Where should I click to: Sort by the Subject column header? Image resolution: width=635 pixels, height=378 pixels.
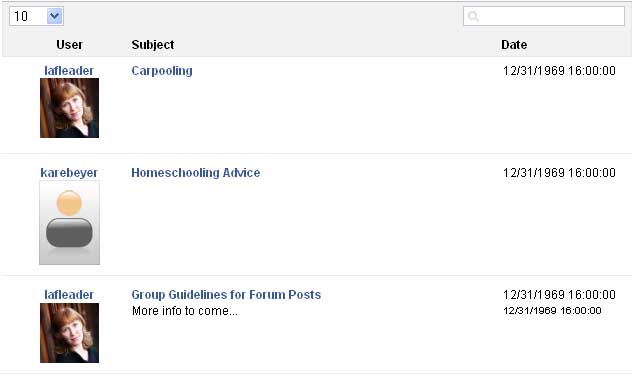(x=153, y=45)
